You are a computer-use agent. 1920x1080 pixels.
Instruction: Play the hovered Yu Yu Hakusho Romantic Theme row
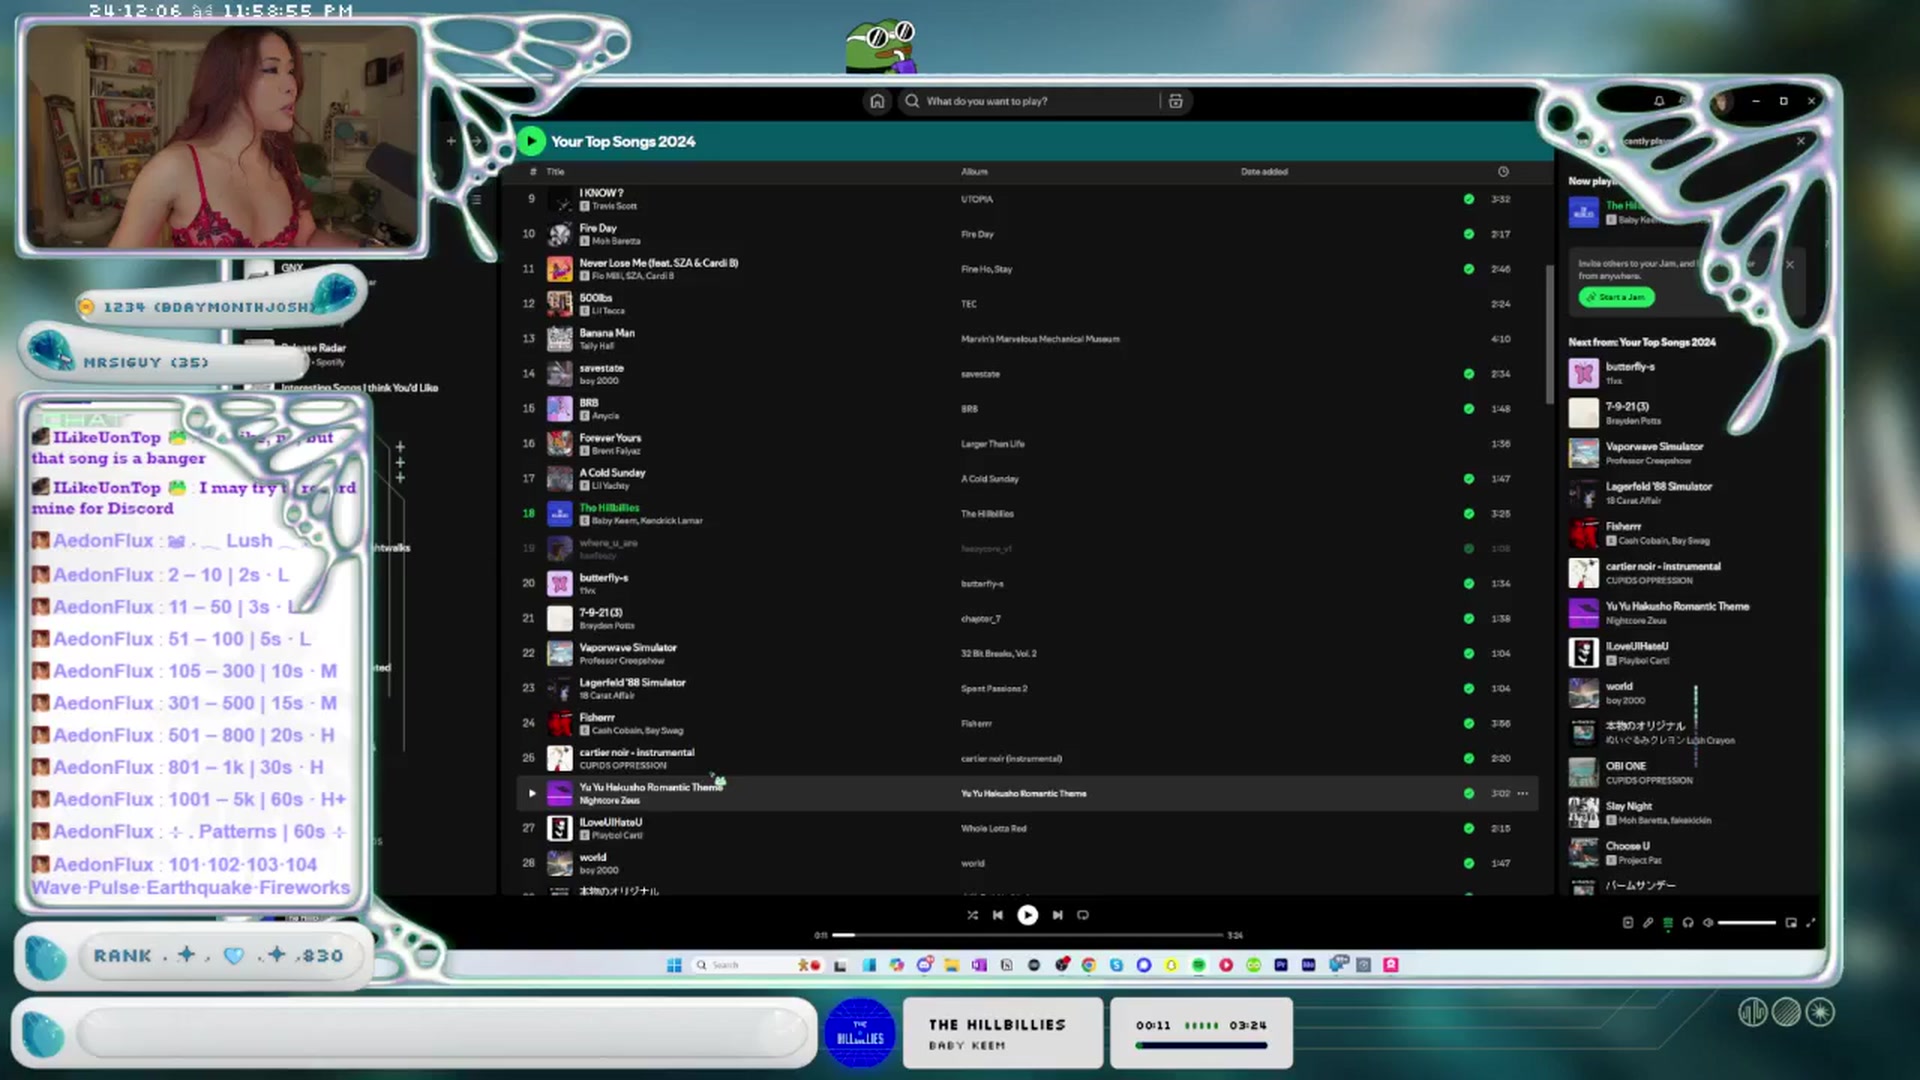(532, 793)
